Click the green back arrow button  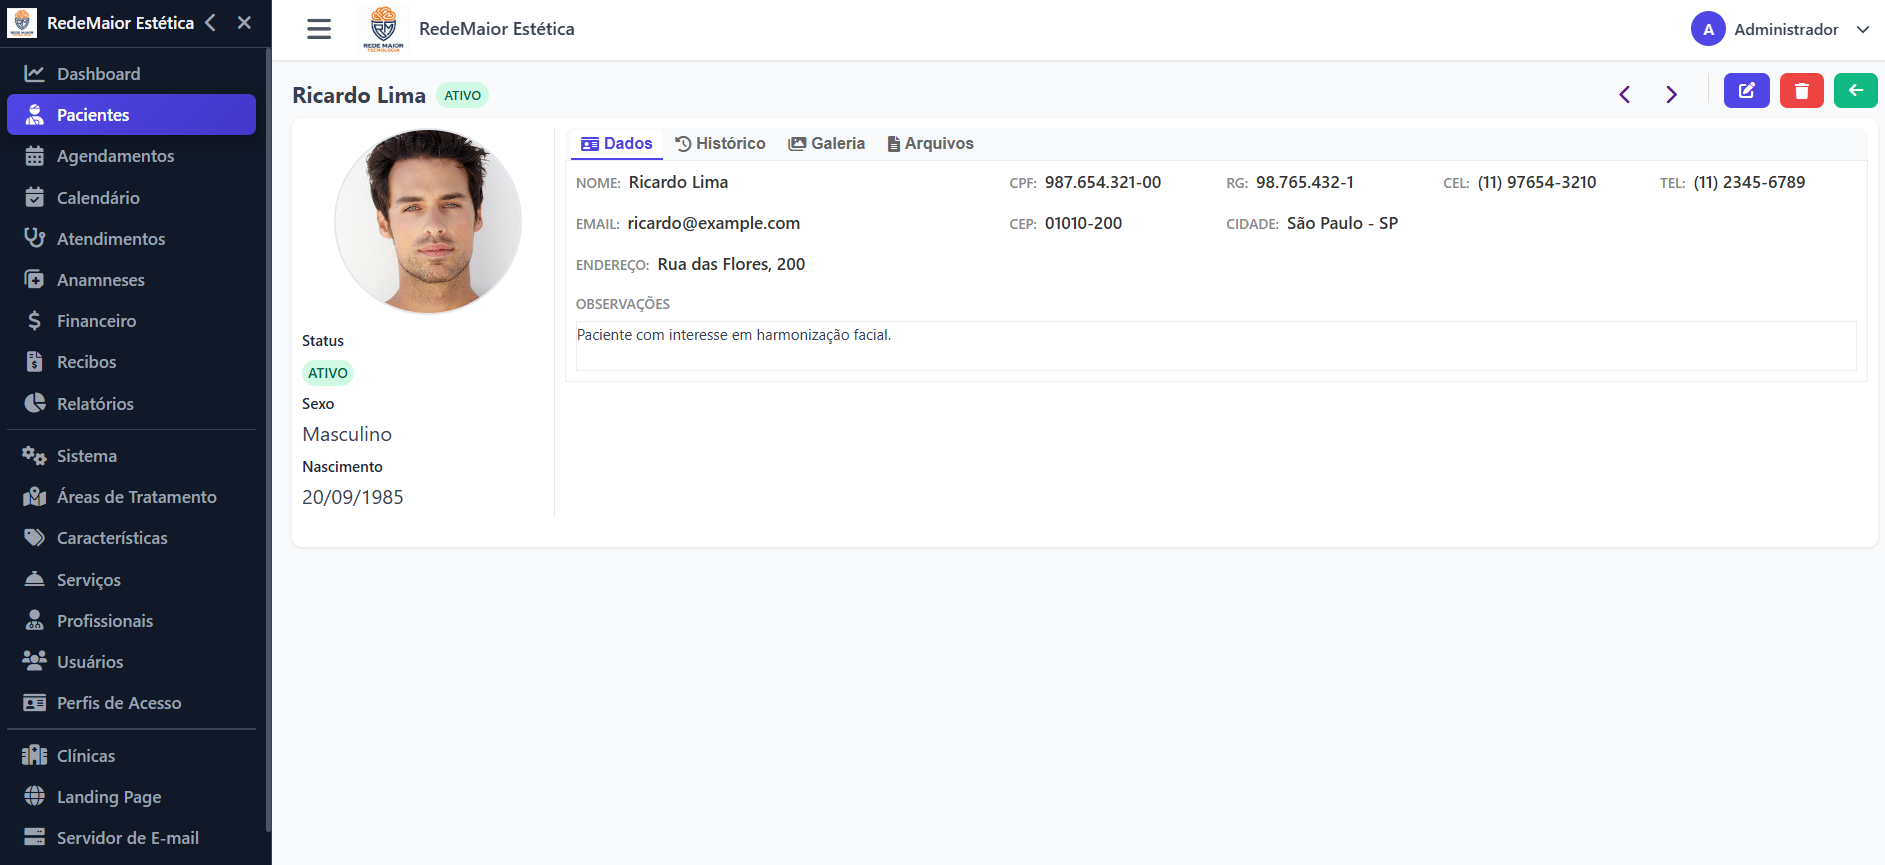[x=1855, y=91]
